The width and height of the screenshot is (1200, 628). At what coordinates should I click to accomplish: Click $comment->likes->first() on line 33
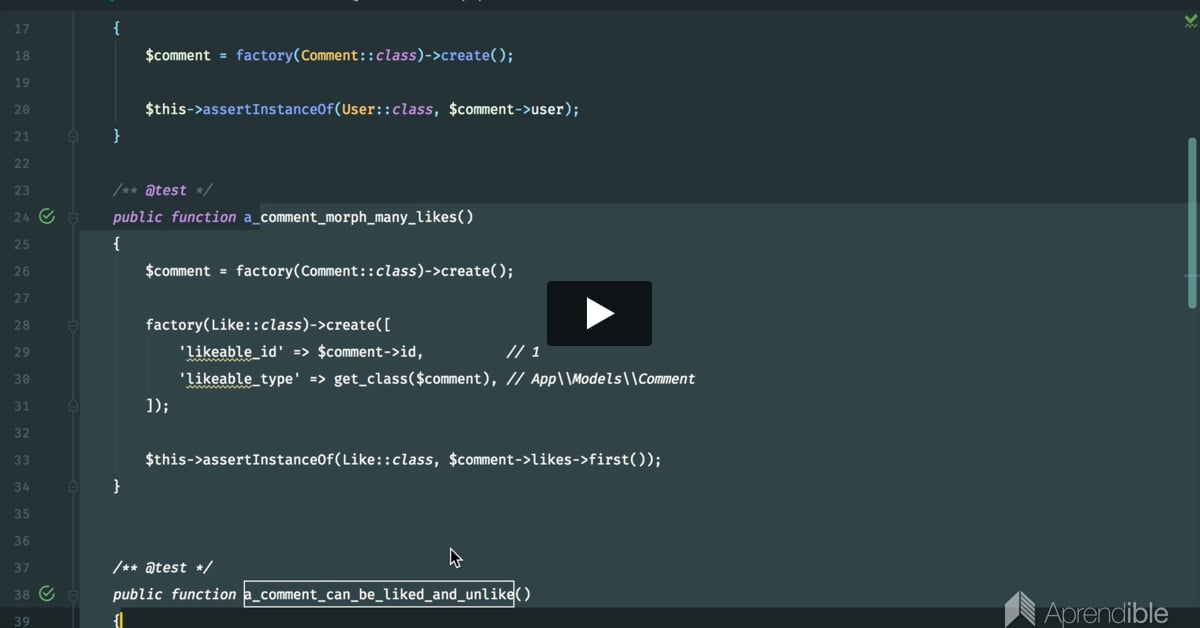click(551, 460)
